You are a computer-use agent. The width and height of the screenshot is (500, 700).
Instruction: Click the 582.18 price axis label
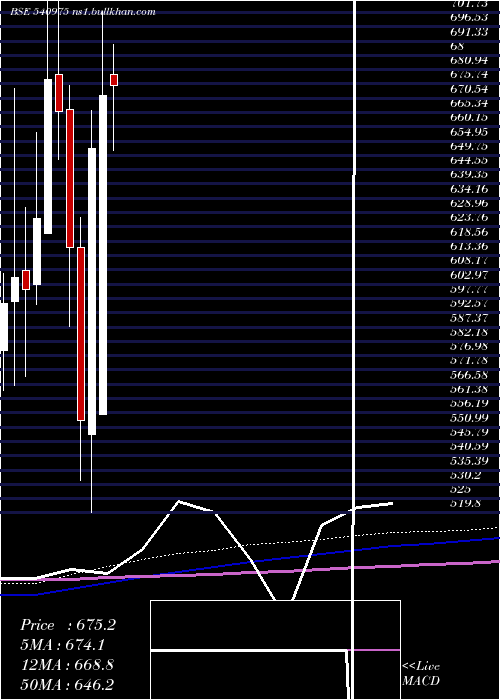coord(469,332)
